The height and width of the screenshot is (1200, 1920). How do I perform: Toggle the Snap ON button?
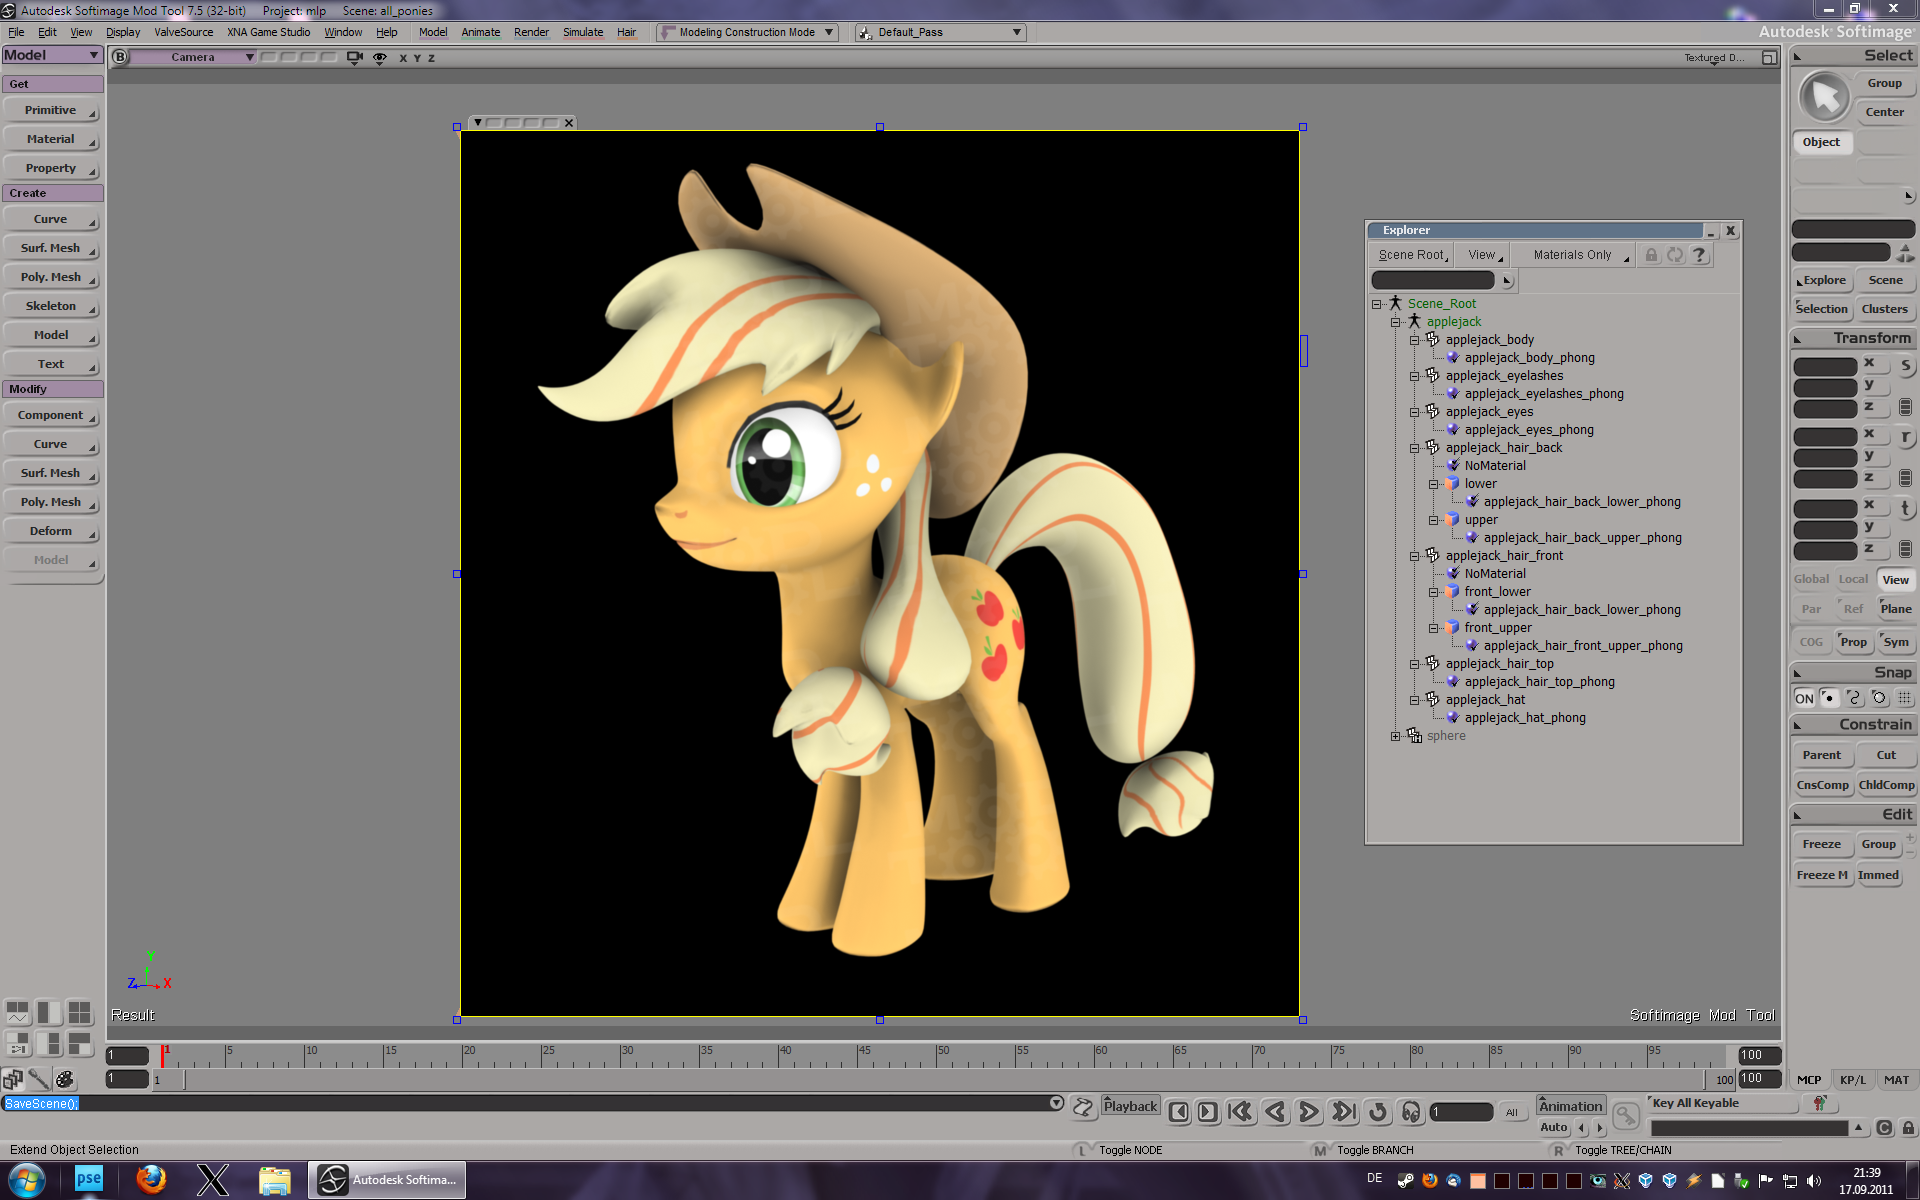[1803, 698]
